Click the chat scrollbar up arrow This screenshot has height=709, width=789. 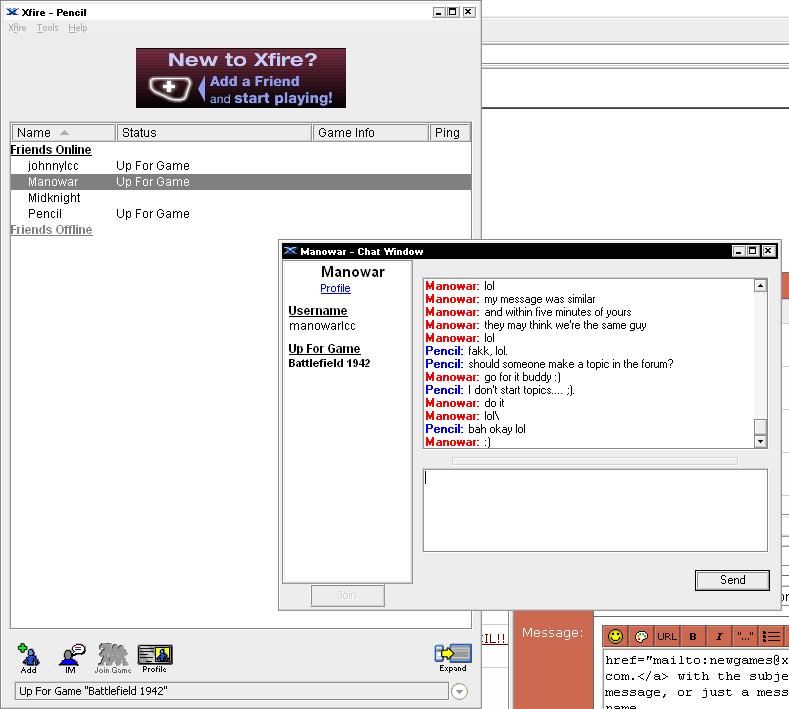[x=760, y=285]
